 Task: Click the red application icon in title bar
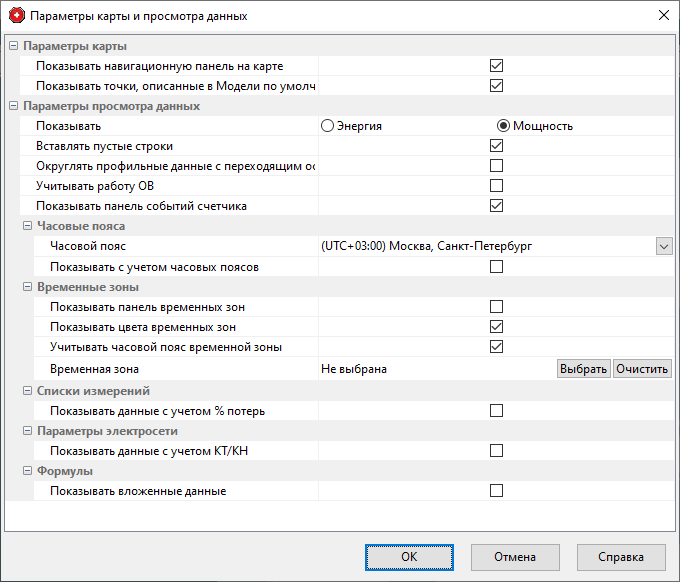click(x=17, y=16)
